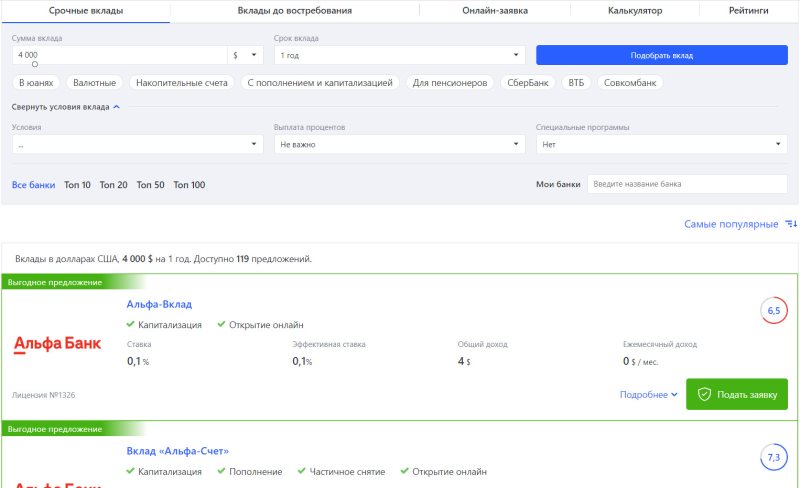The image size is (800, 488).
Task: Expand Подробнее for Альфа-Вклад
Action: [x=648, y=395]
